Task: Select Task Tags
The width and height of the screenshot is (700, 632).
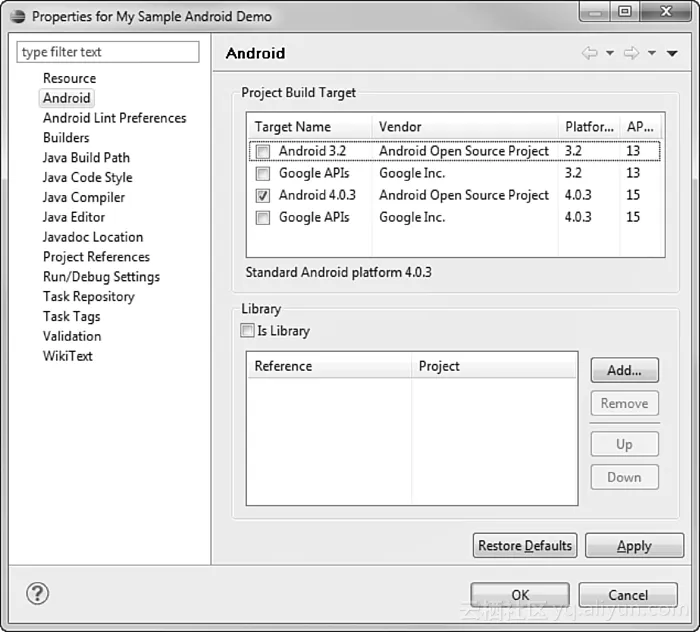Action: point(71,316)
